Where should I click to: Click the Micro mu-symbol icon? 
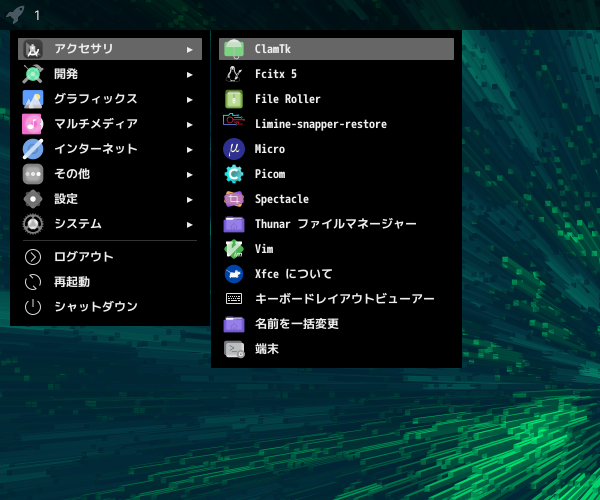click(x=234, y=149)
